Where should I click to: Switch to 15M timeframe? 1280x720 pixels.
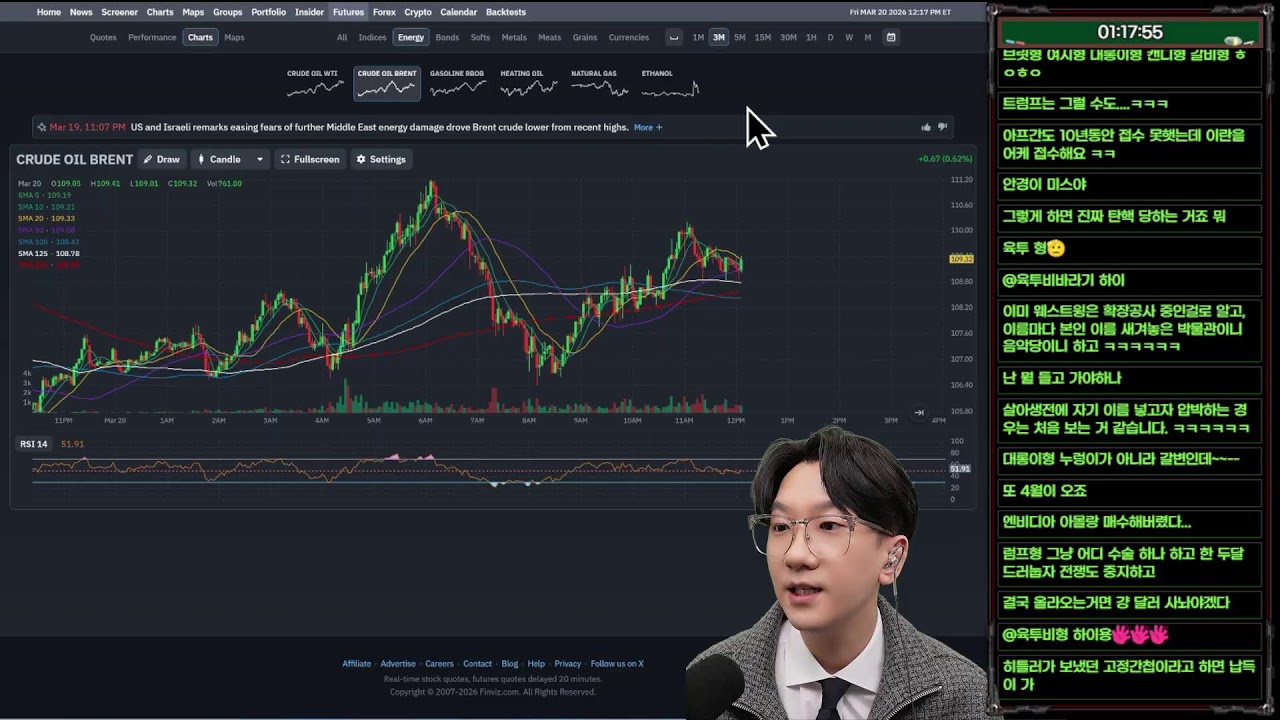[762, 37]
